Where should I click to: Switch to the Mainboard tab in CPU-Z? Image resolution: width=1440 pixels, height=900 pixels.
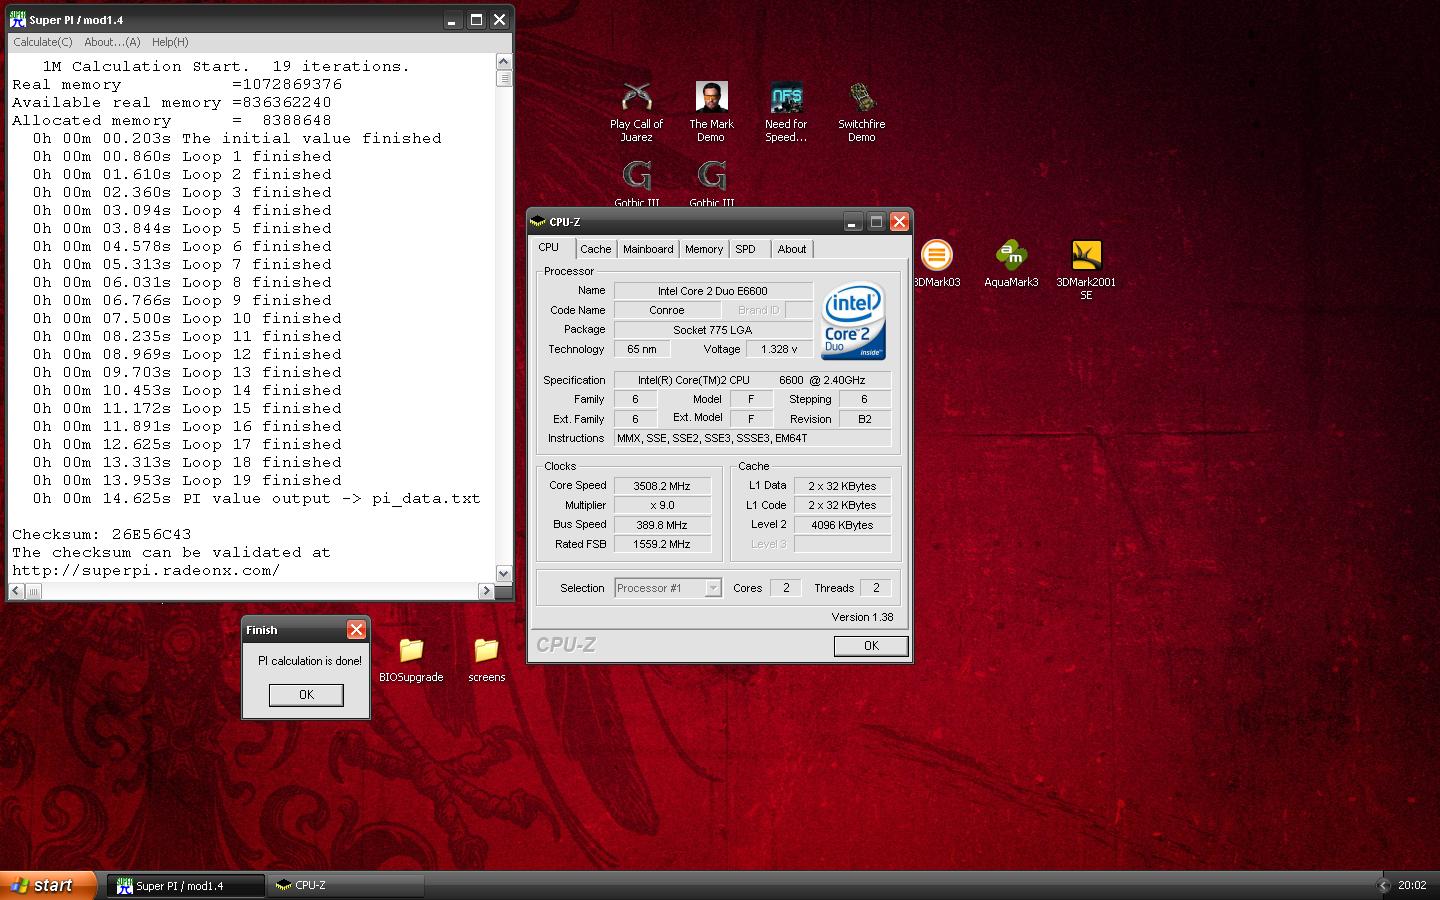[648, 249]
